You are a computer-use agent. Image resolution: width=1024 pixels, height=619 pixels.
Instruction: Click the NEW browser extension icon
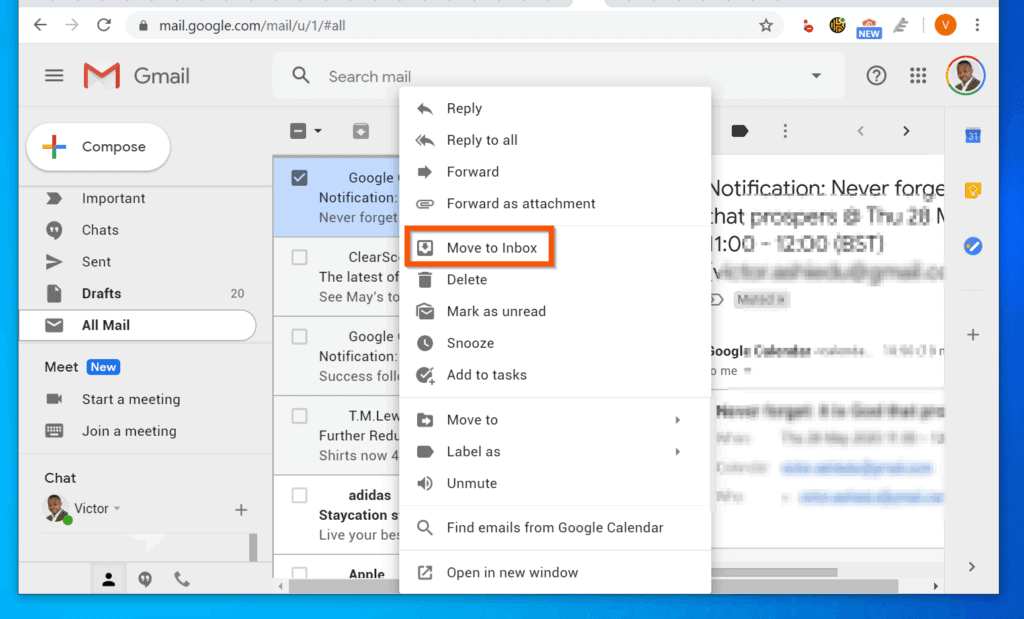pyautogui.click(x=869, y=27)
